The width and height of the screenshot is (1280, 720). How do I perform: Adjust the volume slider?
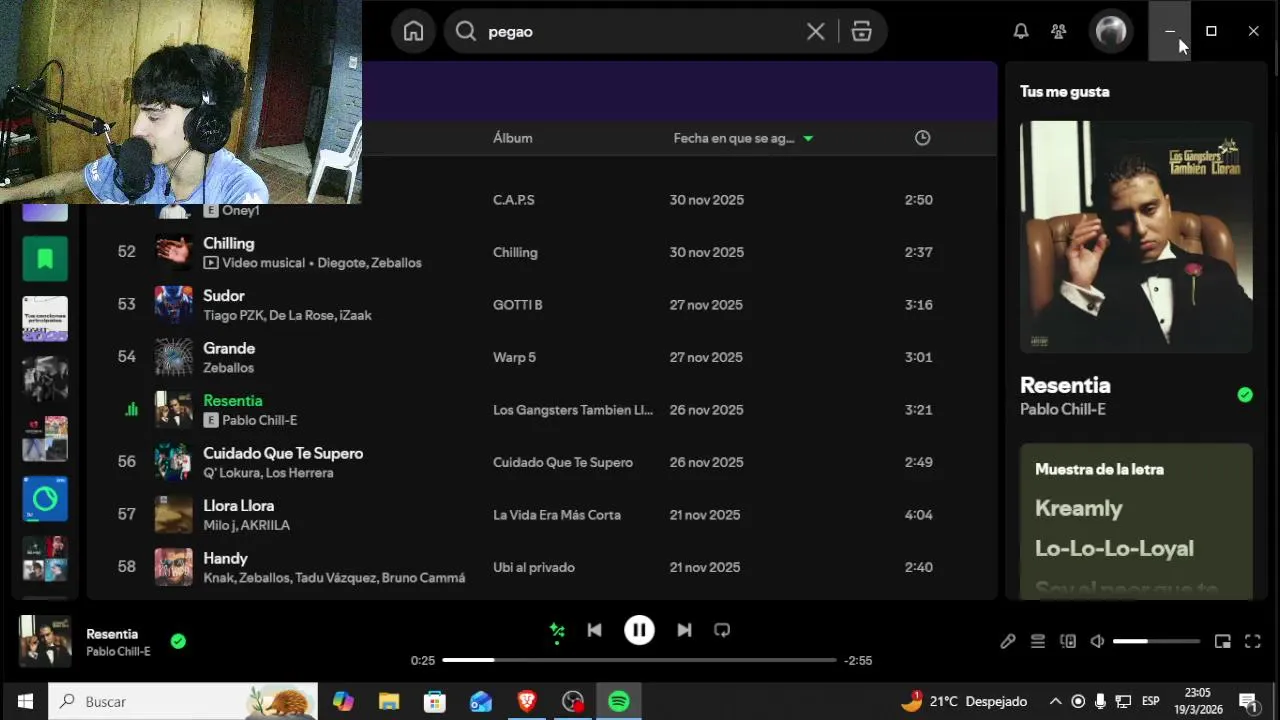1156,641
